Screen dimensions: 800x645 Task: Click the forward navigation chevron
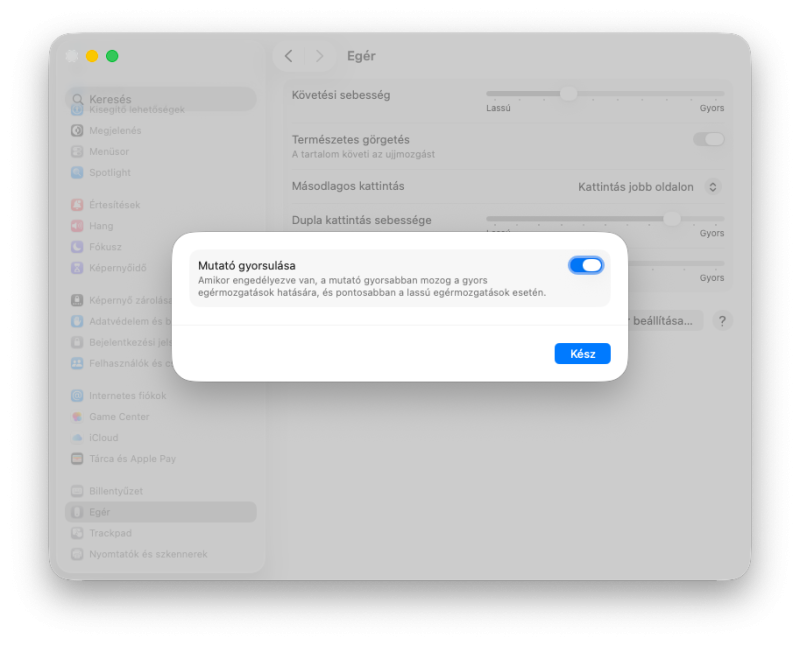click(x=319, y=56)
